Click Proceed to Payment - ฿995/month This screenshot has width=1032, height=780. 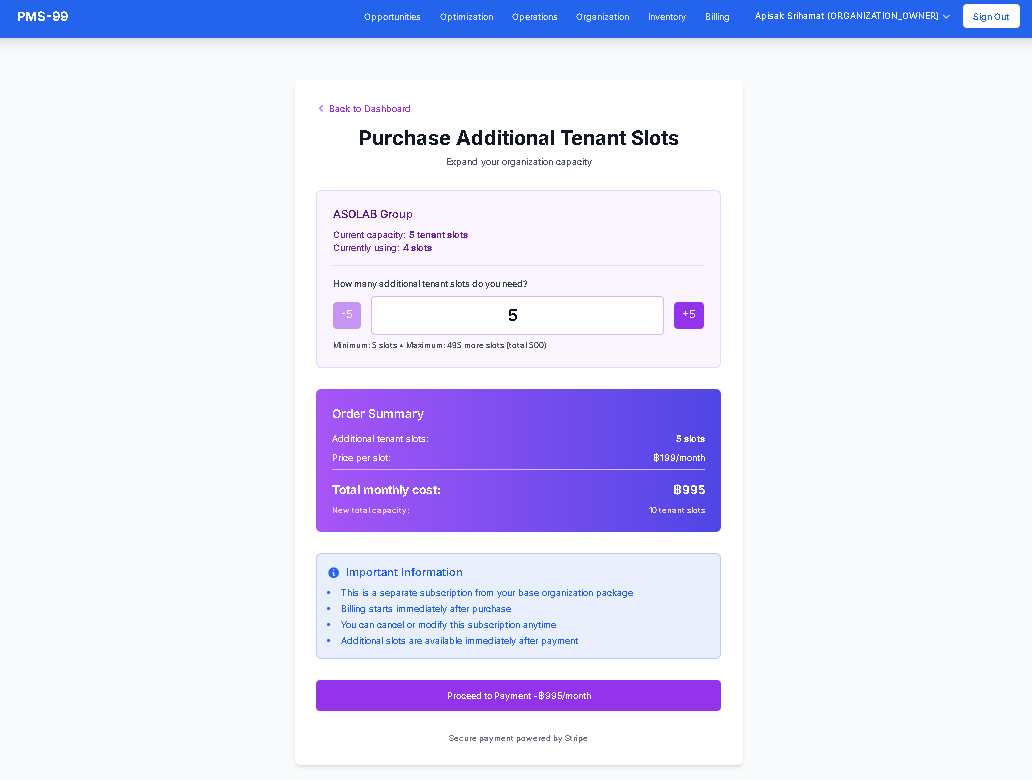click(517, 695)
